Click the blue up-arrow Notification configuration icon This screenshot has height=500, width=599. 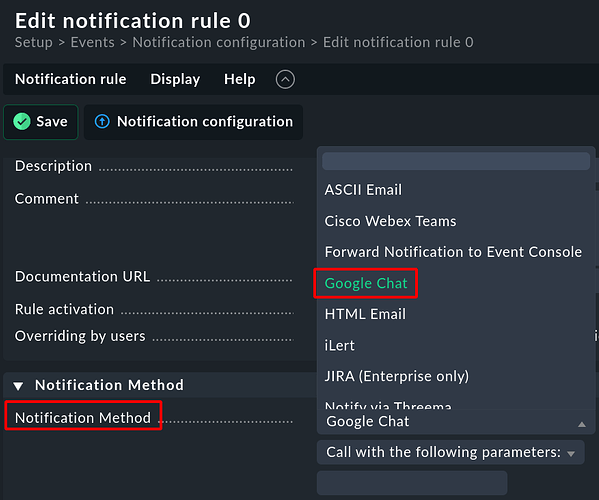coord(102,121)
